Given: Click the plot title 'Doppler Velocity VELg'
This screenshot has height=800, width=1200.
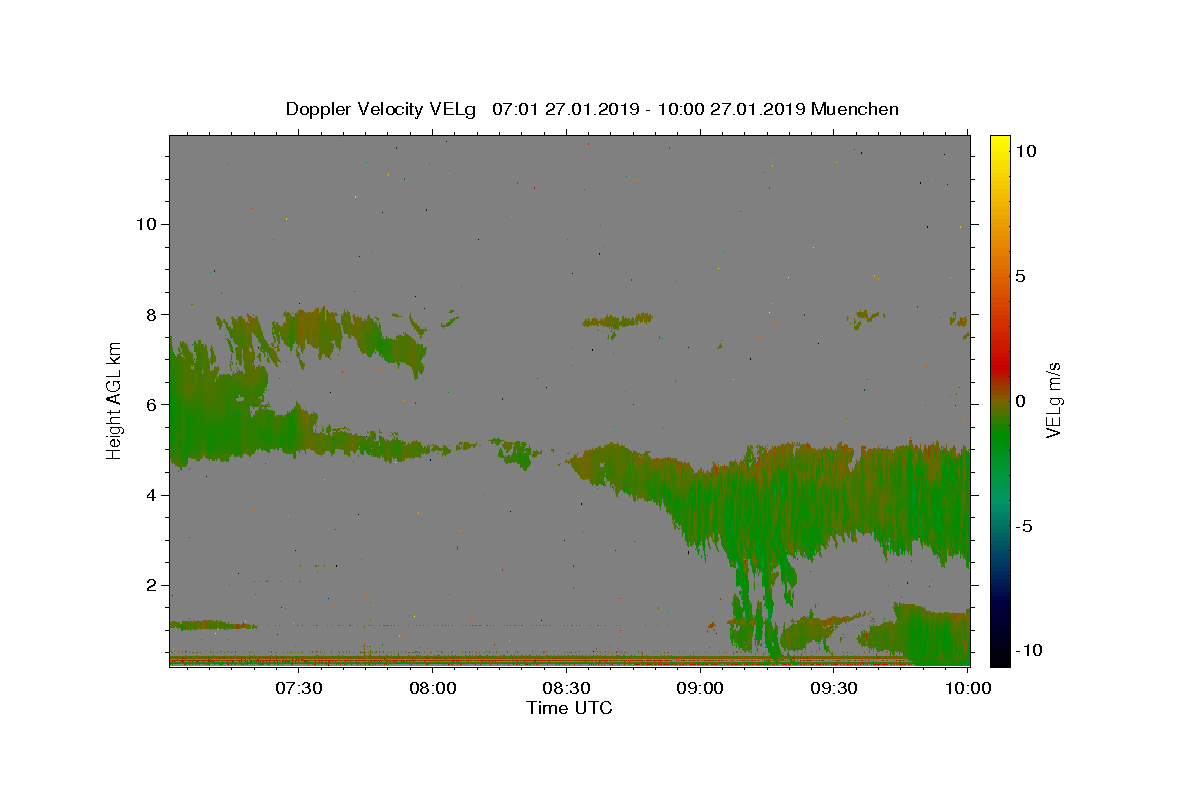Looking at the screenshot, I should (383, 109).
